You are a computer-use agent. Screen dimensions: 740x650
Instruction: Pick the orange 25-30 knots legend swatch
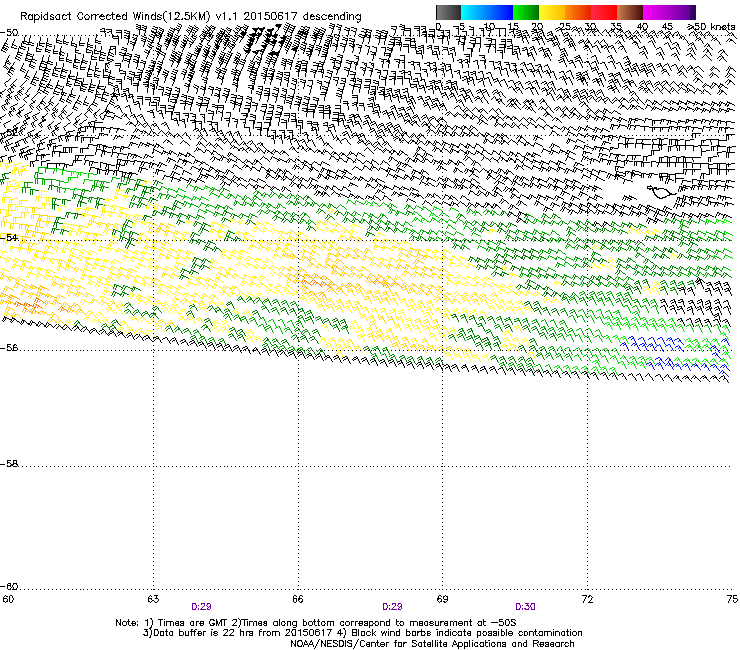[x=578, y=12]
